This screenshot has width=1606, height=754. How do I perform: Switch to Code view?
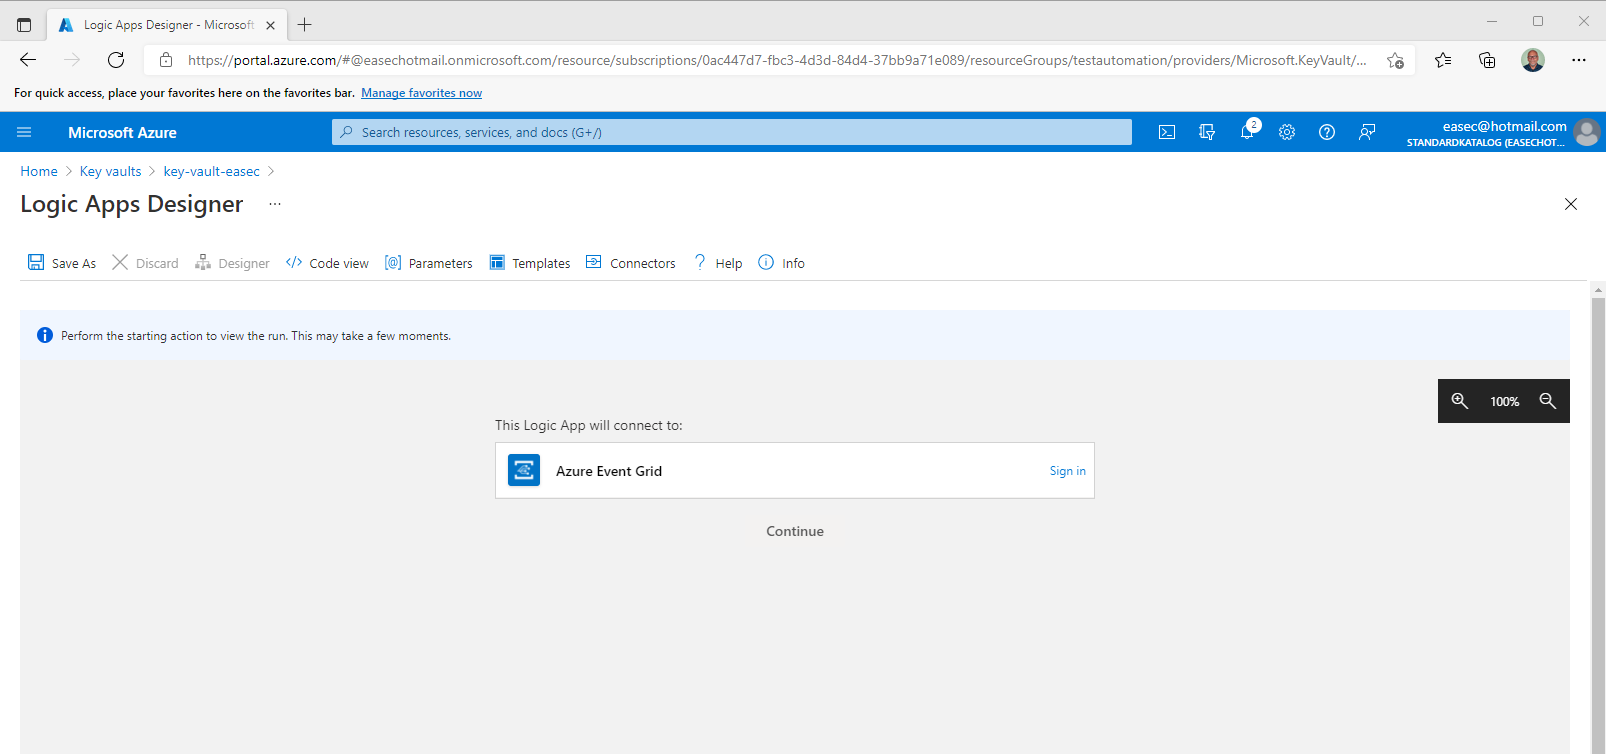pos(327,263)
